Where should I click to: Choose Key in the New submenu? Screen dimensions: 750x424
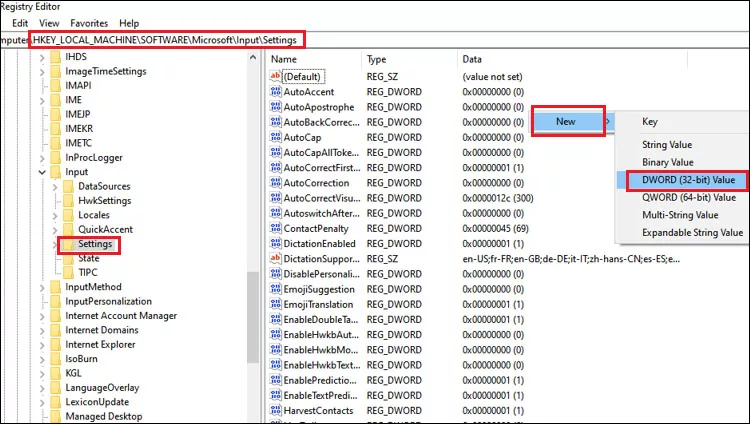tap(650, 122)
